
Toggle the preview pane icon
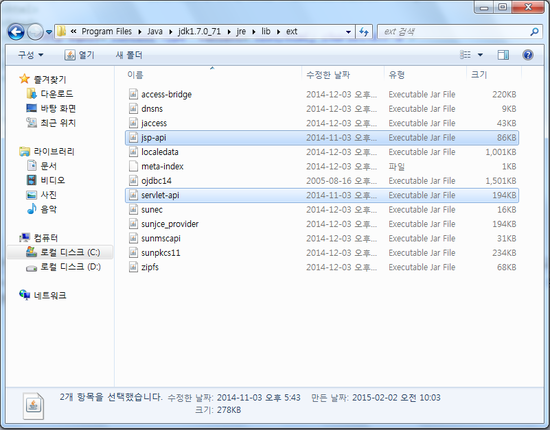pos(503,55)
